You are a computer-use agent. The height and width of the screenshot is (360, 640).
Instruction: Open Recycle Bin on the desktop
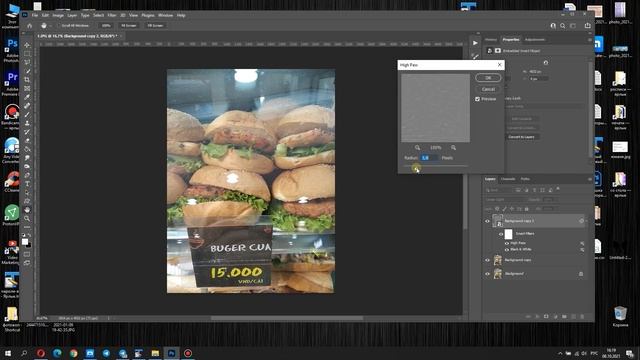[x=620, y=317]
